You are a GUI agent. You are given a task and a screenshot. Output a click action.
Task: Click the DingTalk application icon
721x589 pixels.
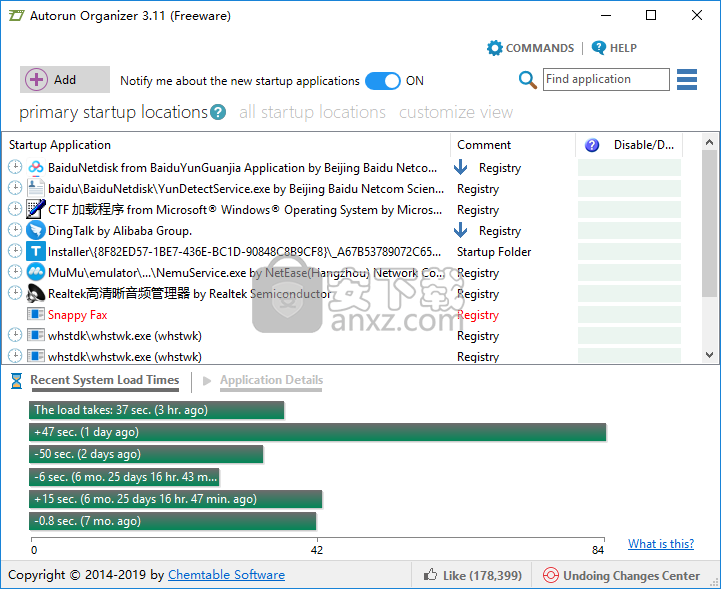point(36,231)
